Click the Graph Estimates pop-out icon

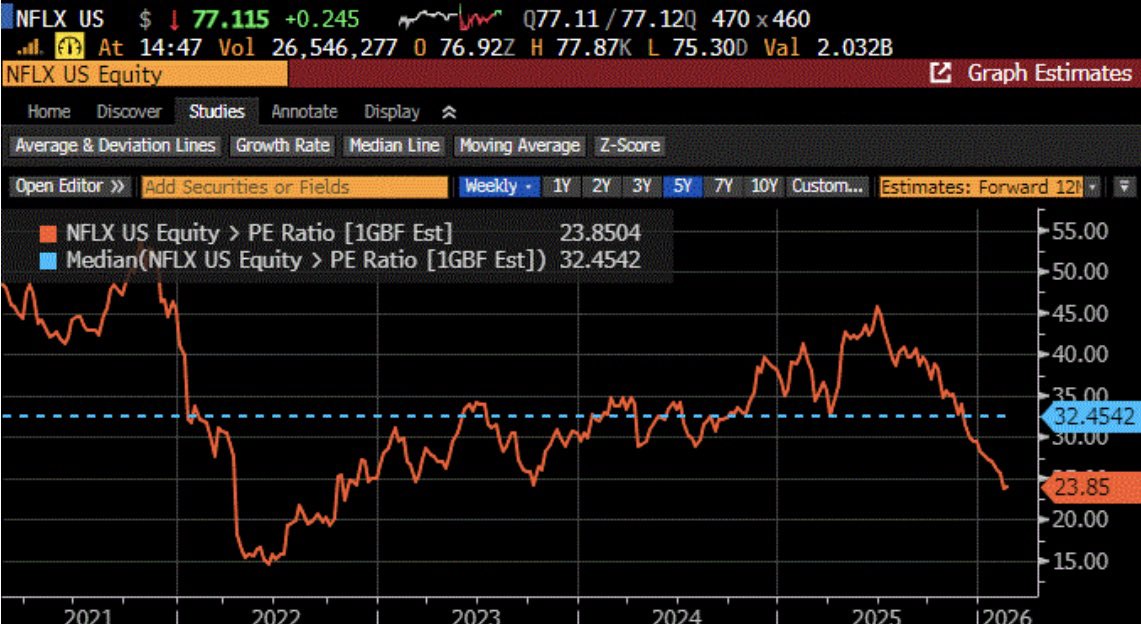(940, 73)
